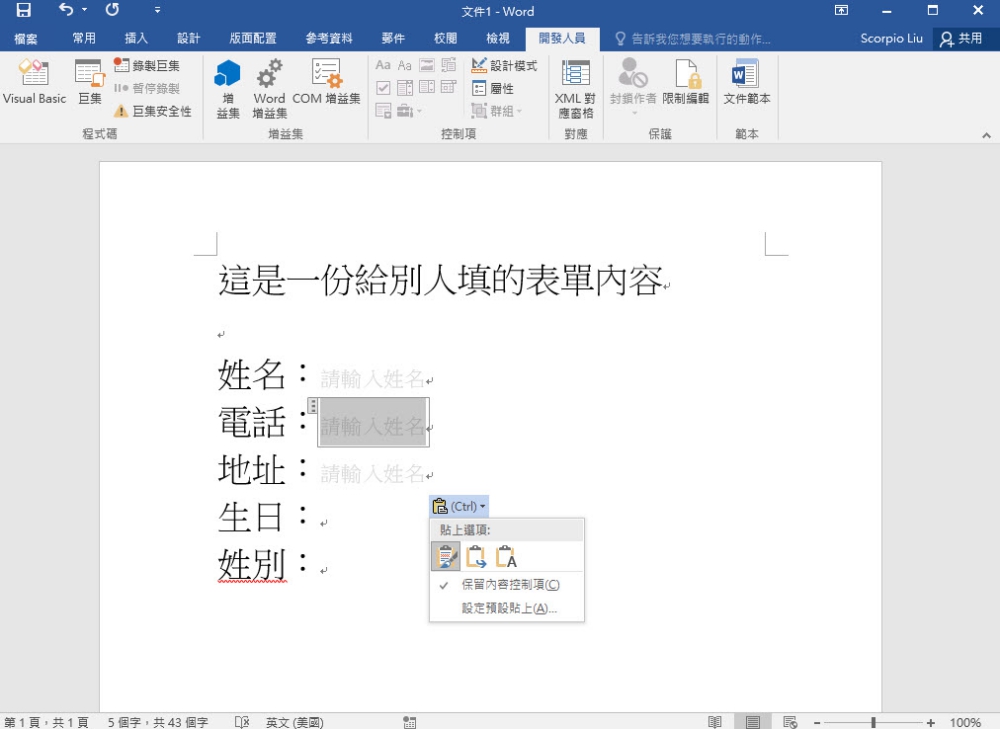Screen dimensions: 1000x729
Task: Redo the last undone action
Action: tap(112, 10)
